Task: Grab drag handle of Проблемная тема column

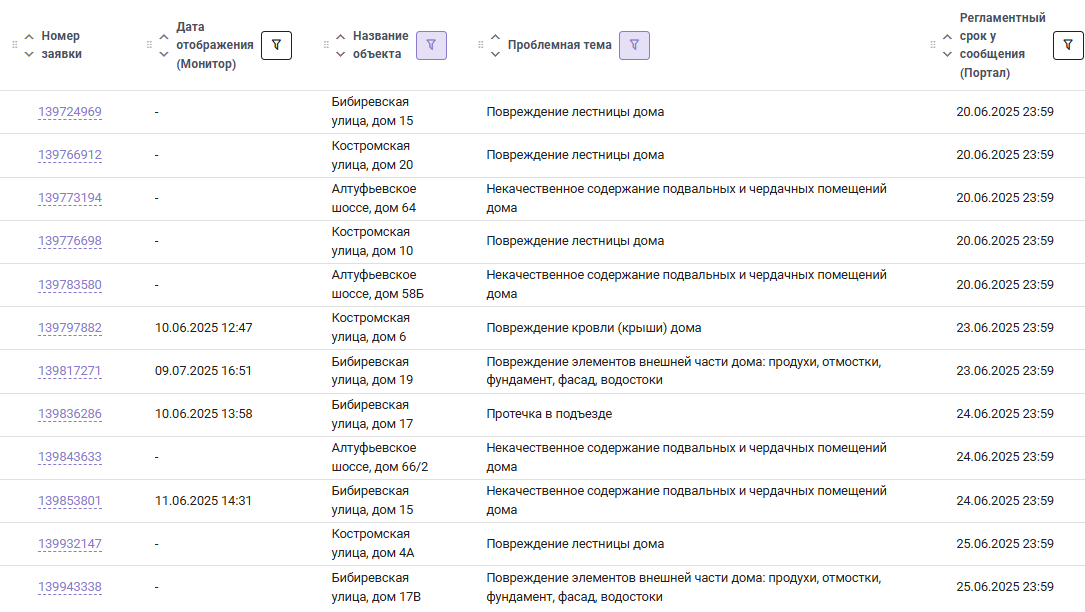Action: click(480, 45)
